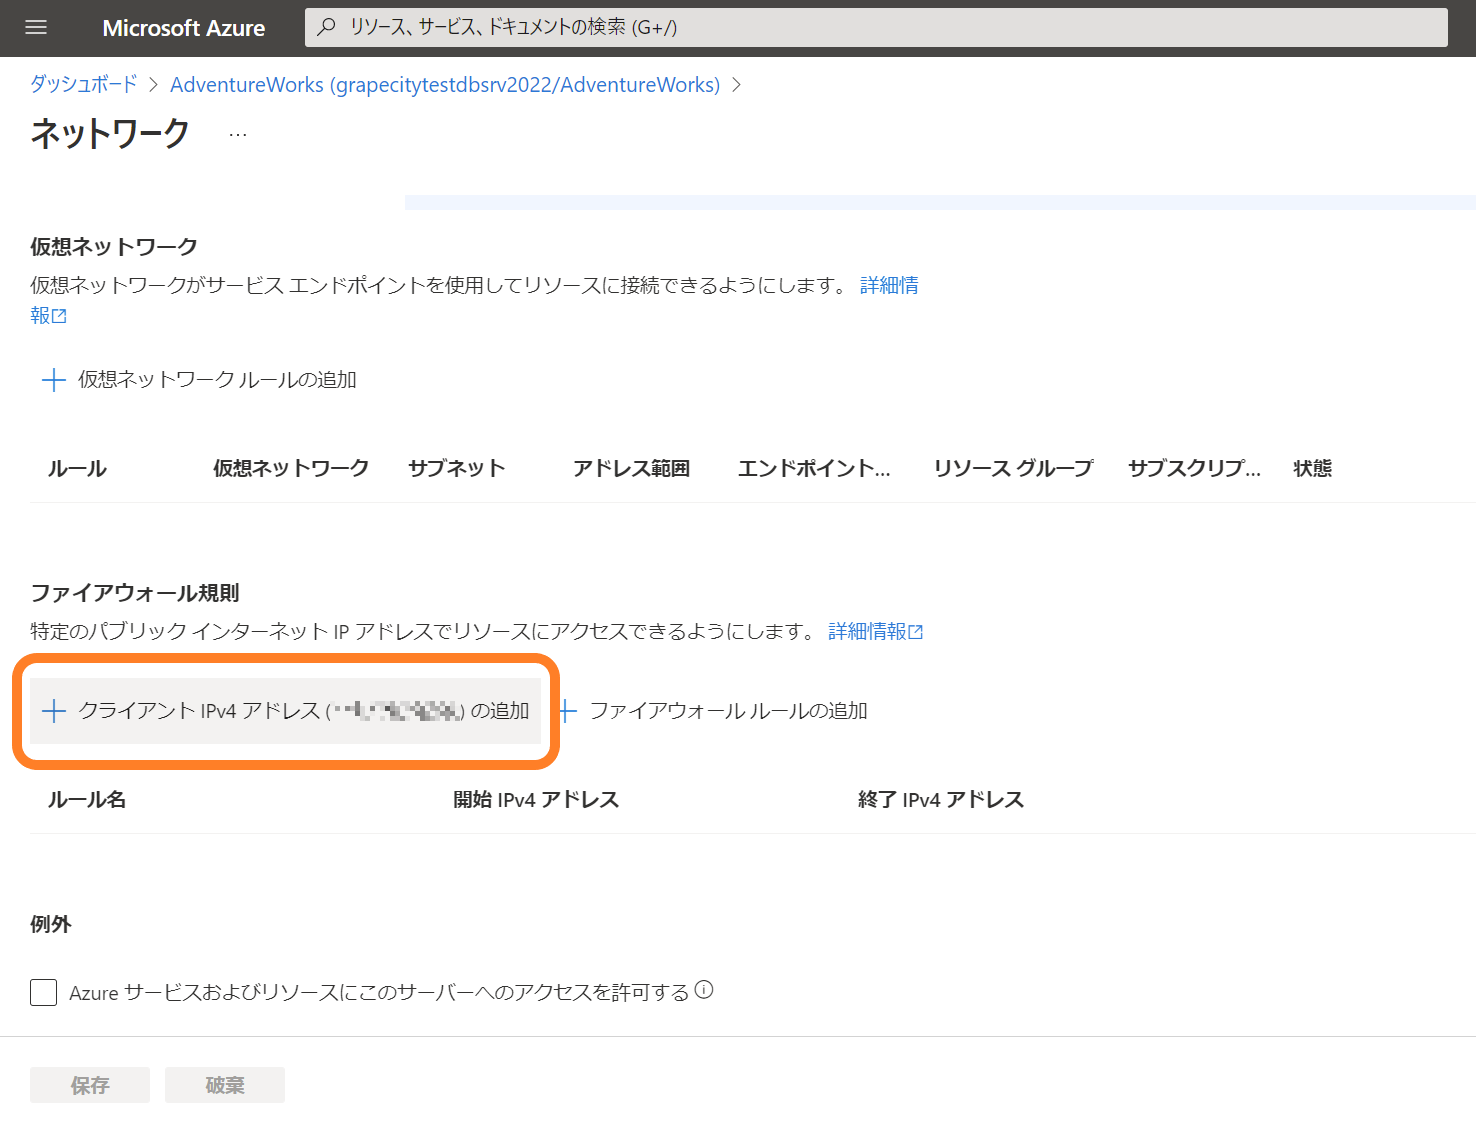Image resolution: width=1476 pixels, height=1132 pixels.
Task: Open the Azure portal hamburger menu
Action: (x=36, y=27)
